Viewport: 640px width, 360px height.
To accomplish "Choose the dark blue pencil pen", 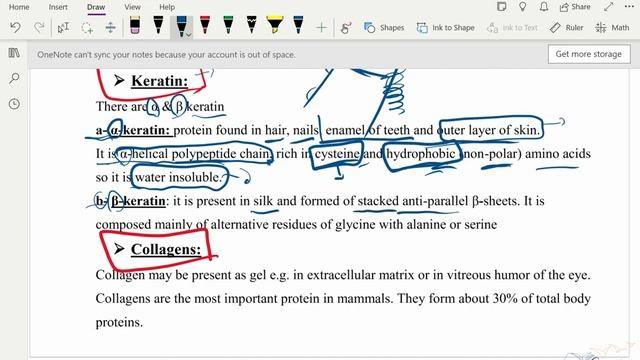I will [x=298, y=25].
